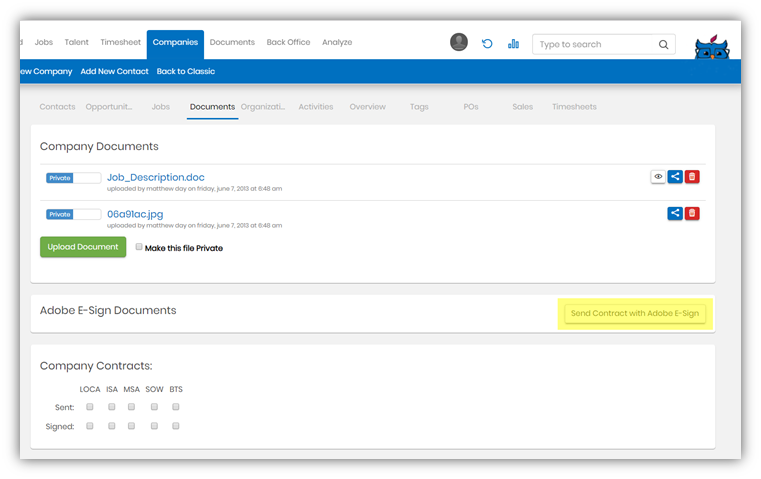The width and height of the screenshot is (761, 479).
Task: Open the Timesheet main menu
Action: (x=120, y=42)
